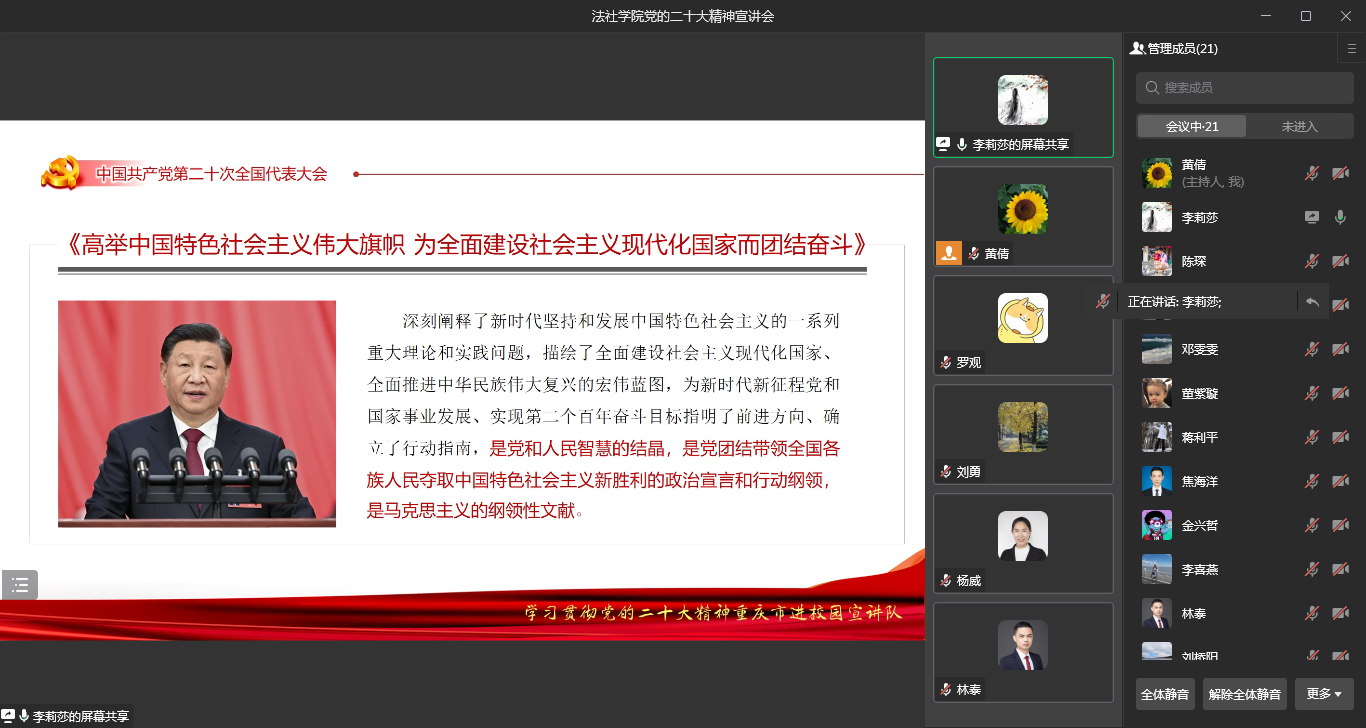Open the list icon on the shared slide
1366x728 pixels.
coord(20,585)
